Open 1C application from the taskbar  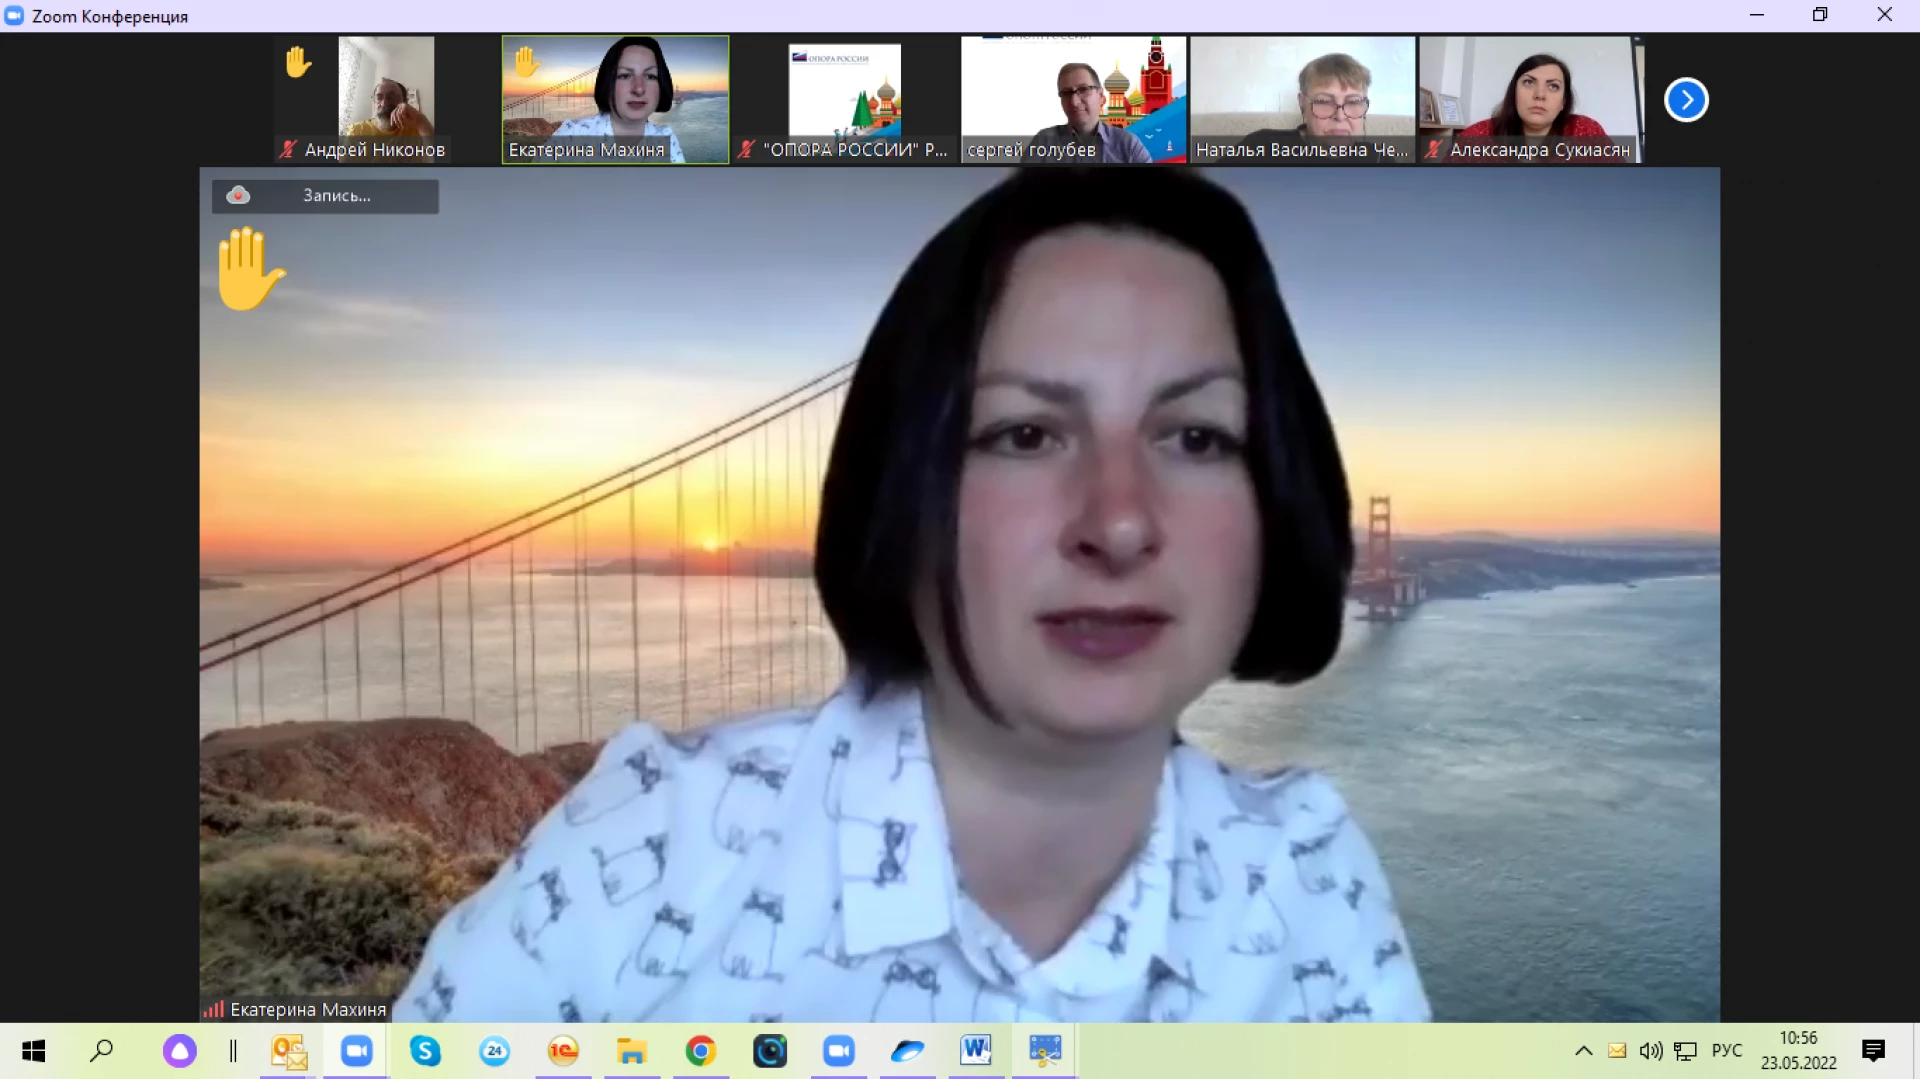coord(563,1051)
